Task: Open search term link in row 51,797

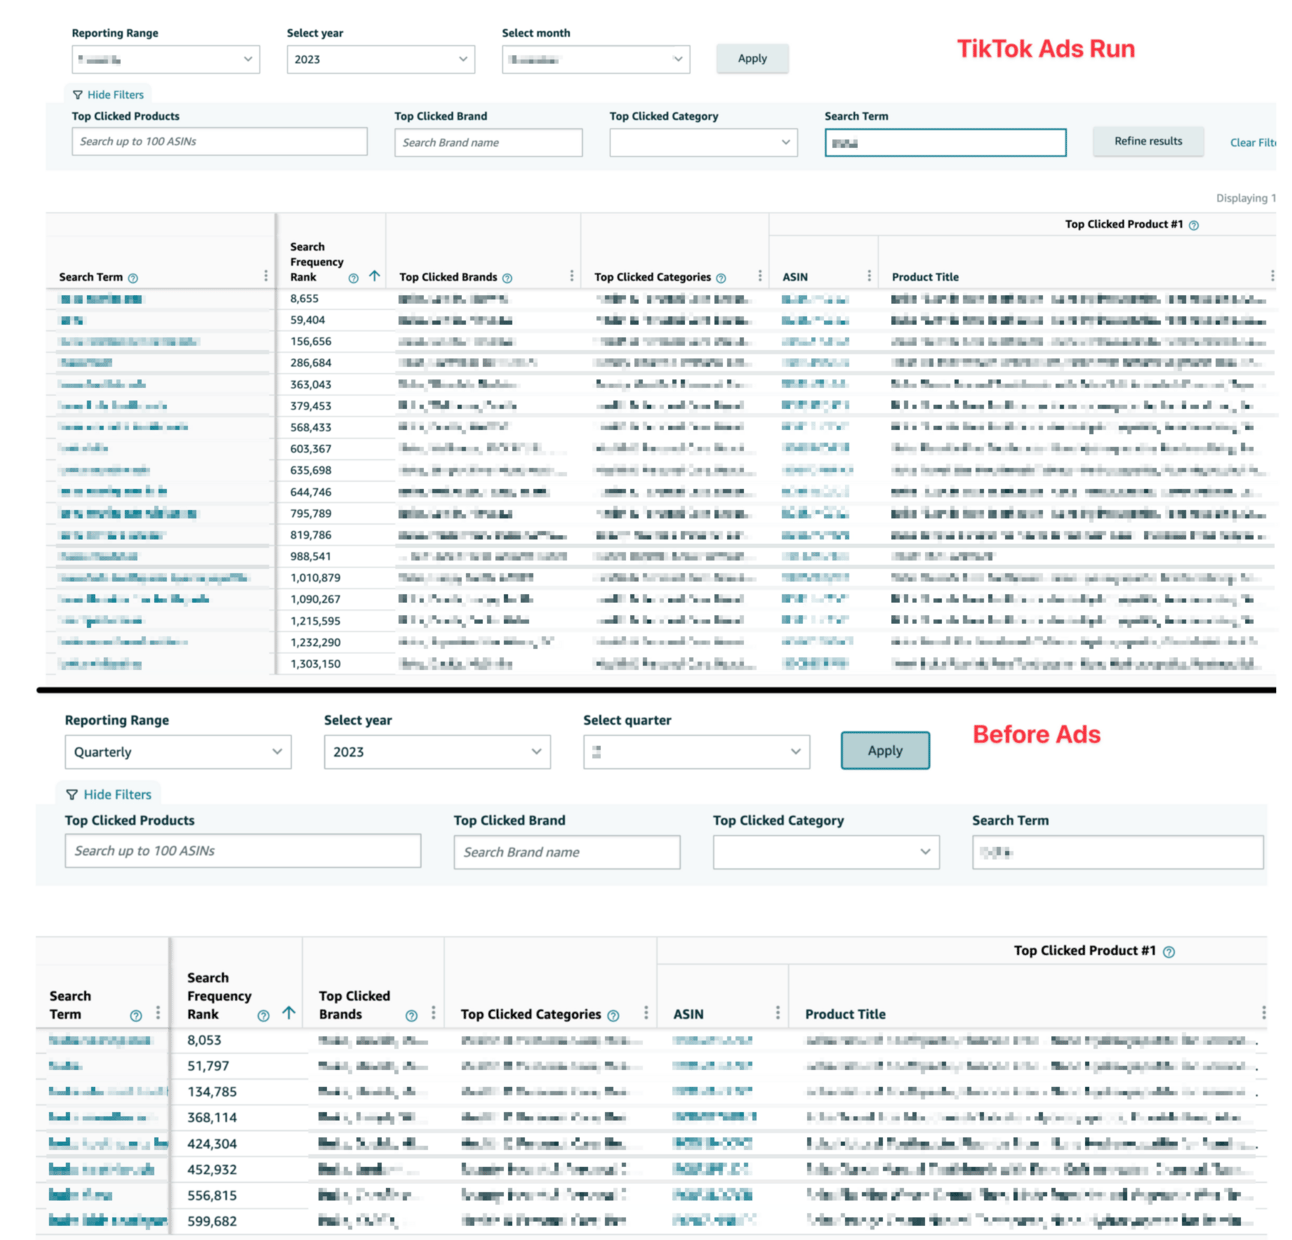Action: coord(65,1066)
